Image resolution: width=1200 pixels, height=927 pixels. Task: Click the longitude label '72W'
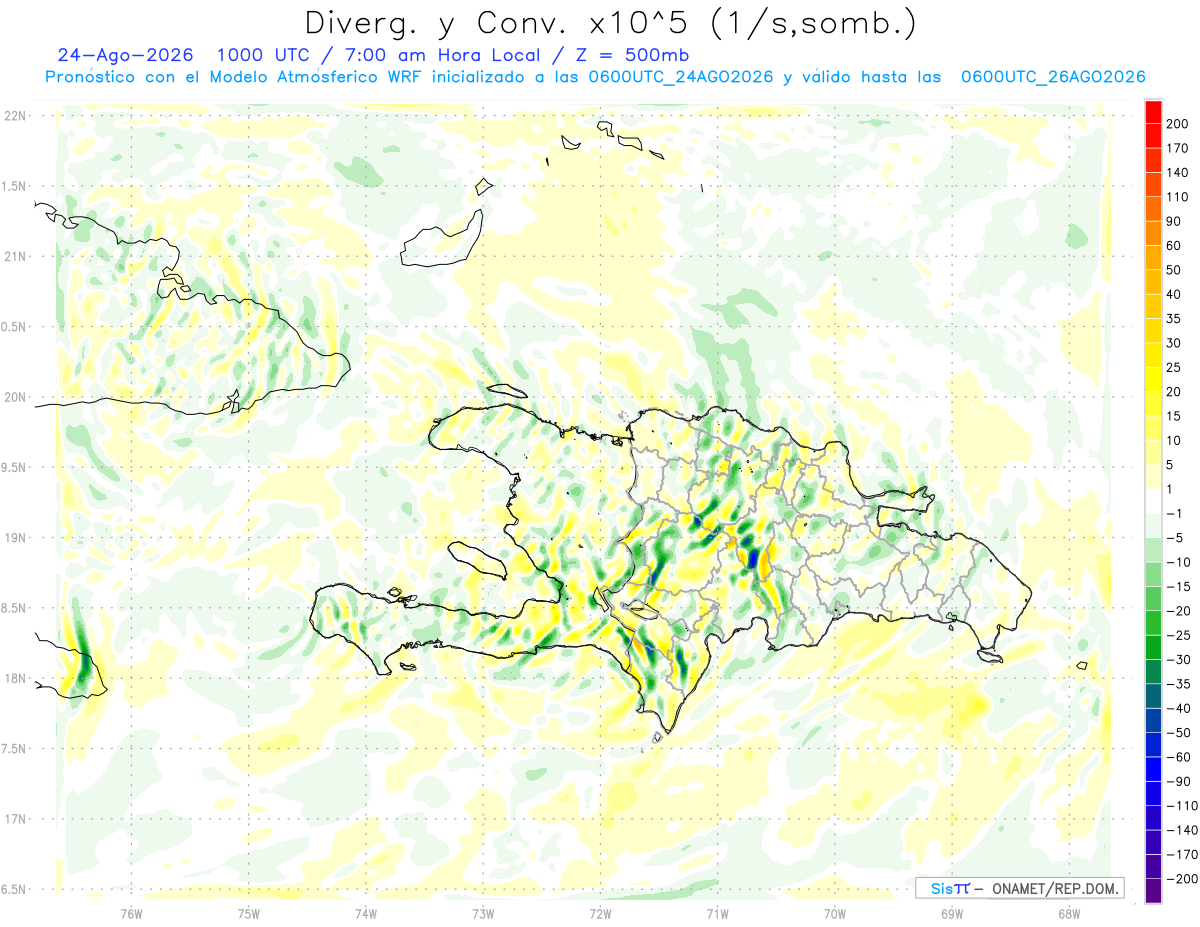[x=600, y=914]
